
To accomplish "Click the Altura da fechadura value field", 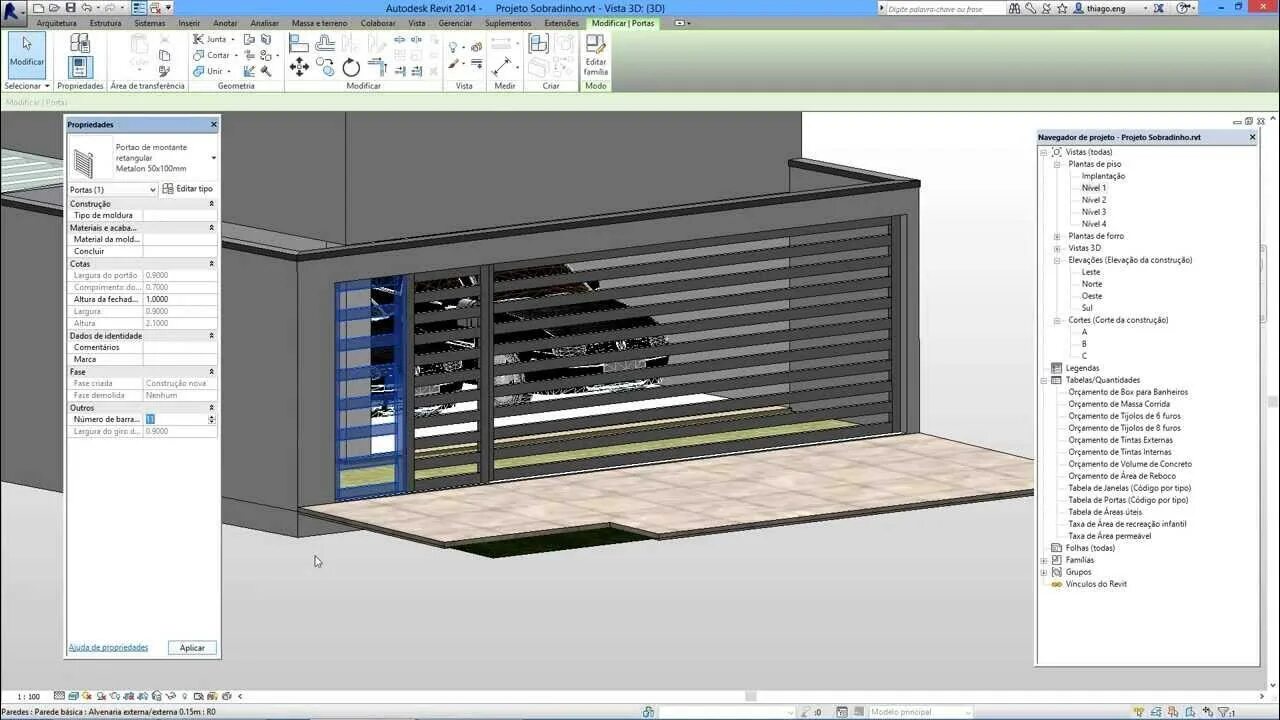I will 180,300.
